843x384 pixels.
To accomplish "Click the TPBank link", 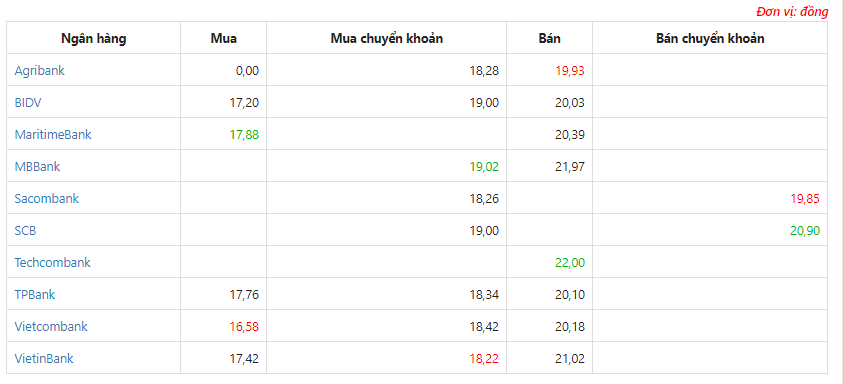I will point(34,295).
